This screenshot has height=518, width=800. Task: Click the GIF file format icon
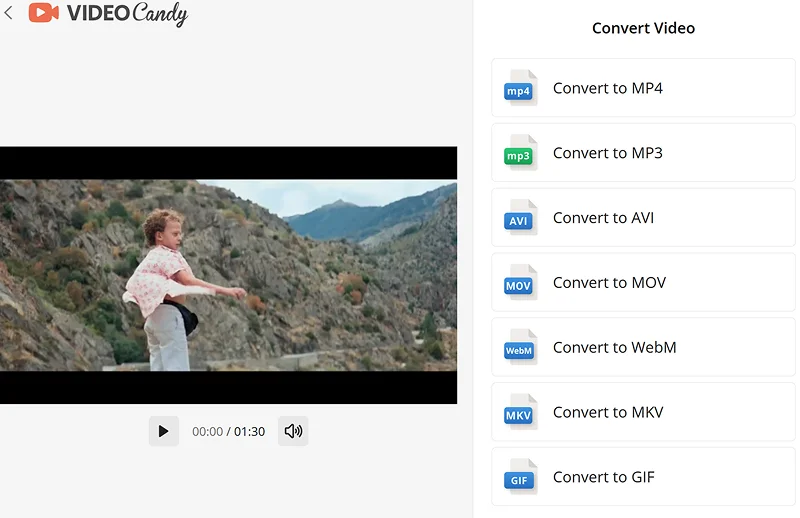coord(520,477)
